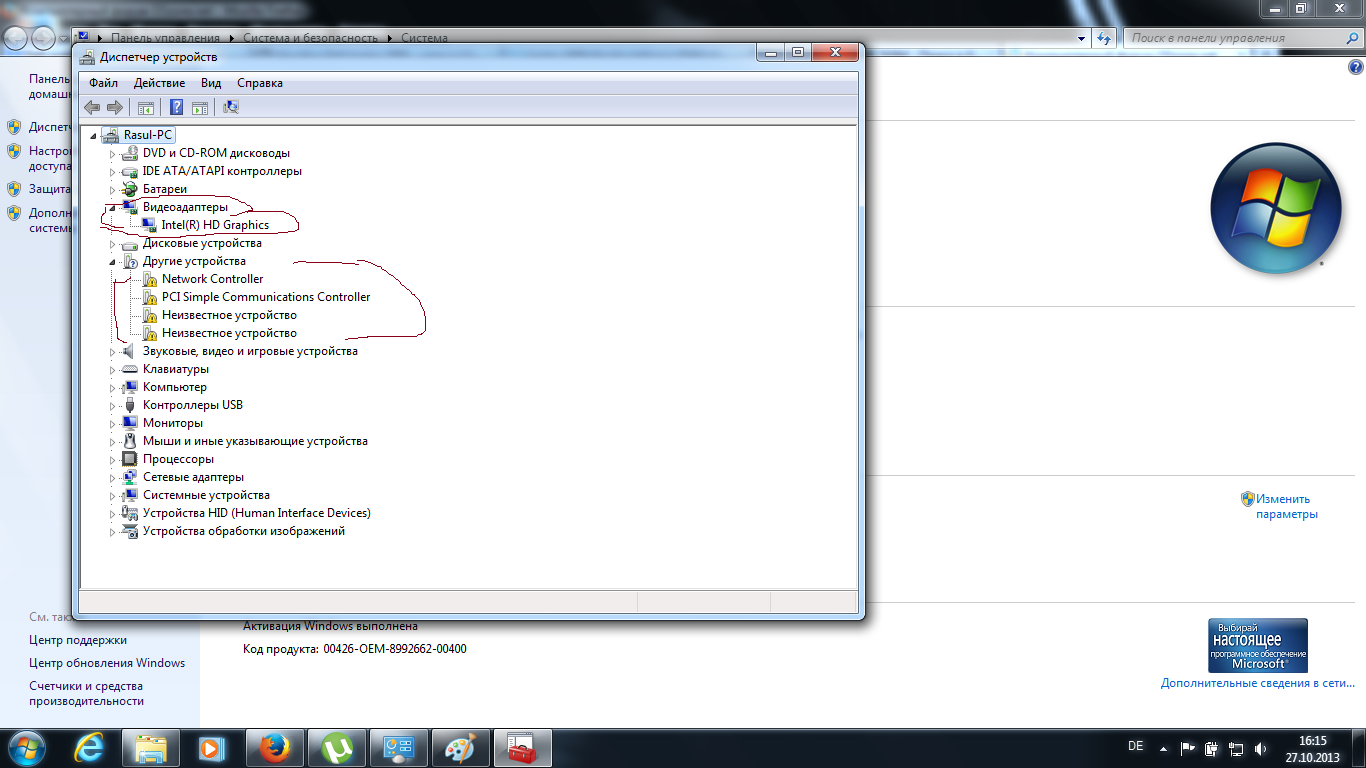Viewport: 1366px width, 768px height.
Task: Collapse the Другие устройства node
Action: [113, 261]
